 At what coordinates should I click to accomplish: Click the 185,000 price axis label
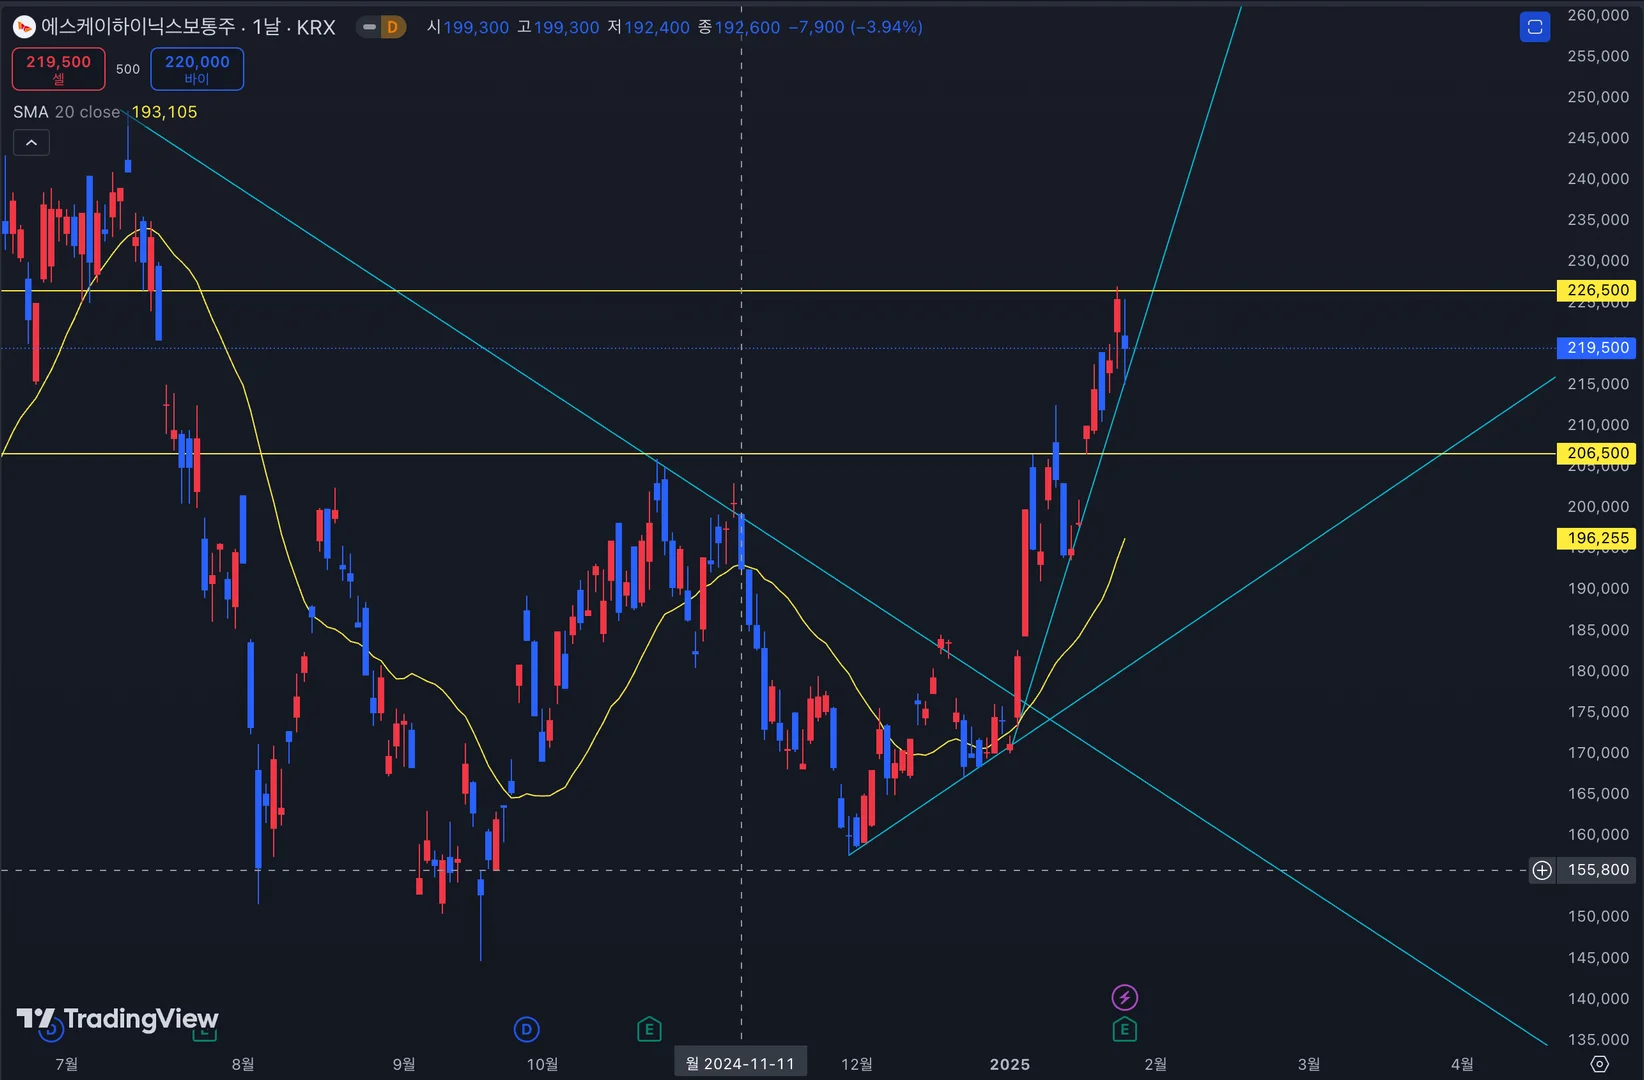coord(1598,630)
